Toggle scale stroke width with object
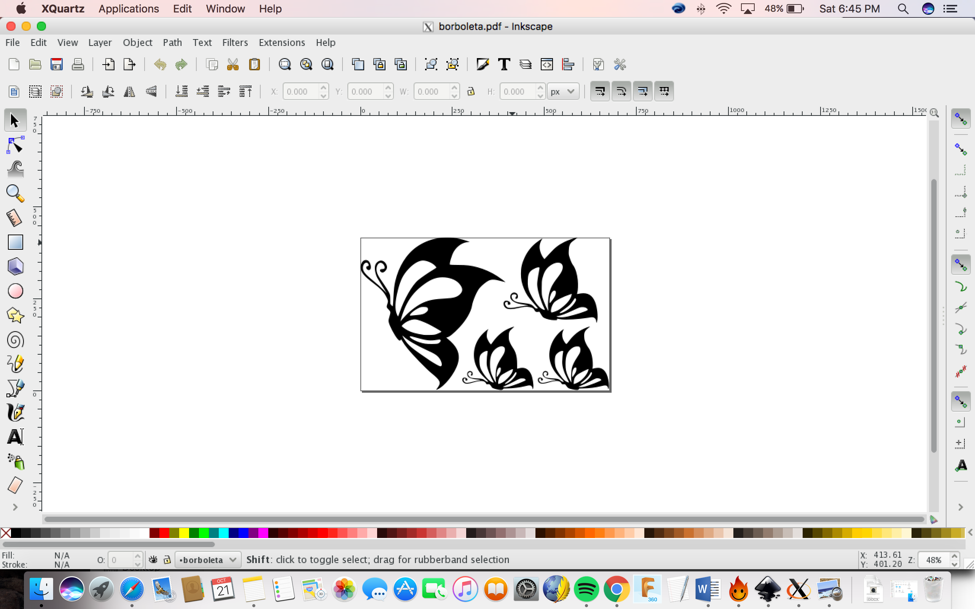The height and width of the screenshot is (609, 975). tap(599, 91)
